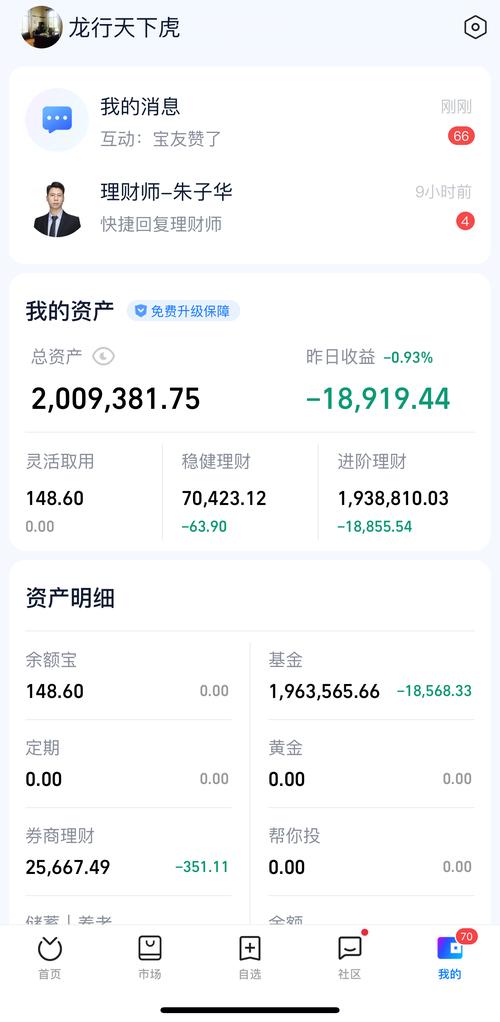500x1022 pixels.
Task: Tap the 25,667.49 amount
Action: click(x=68, y=868)
